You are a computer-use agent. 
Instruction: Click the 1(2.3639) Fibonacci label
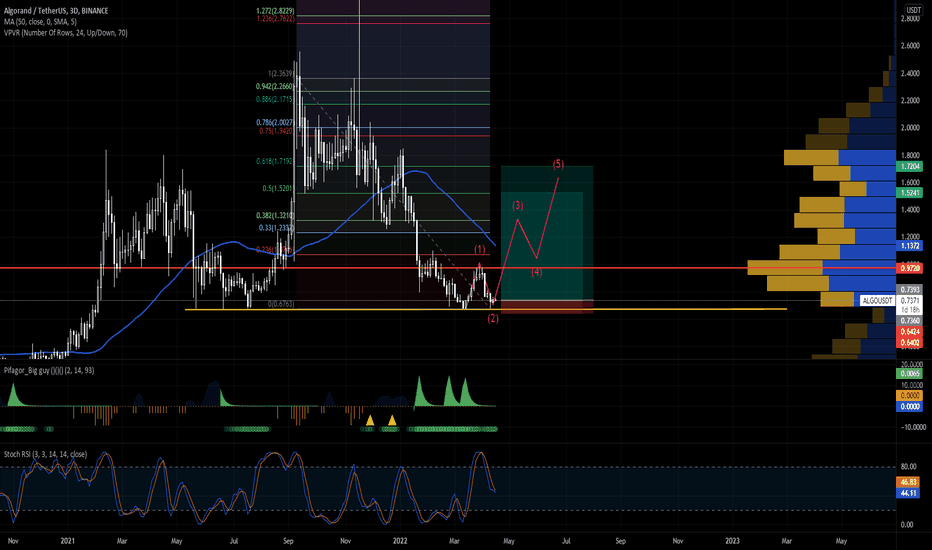click(x=281, y=74)
